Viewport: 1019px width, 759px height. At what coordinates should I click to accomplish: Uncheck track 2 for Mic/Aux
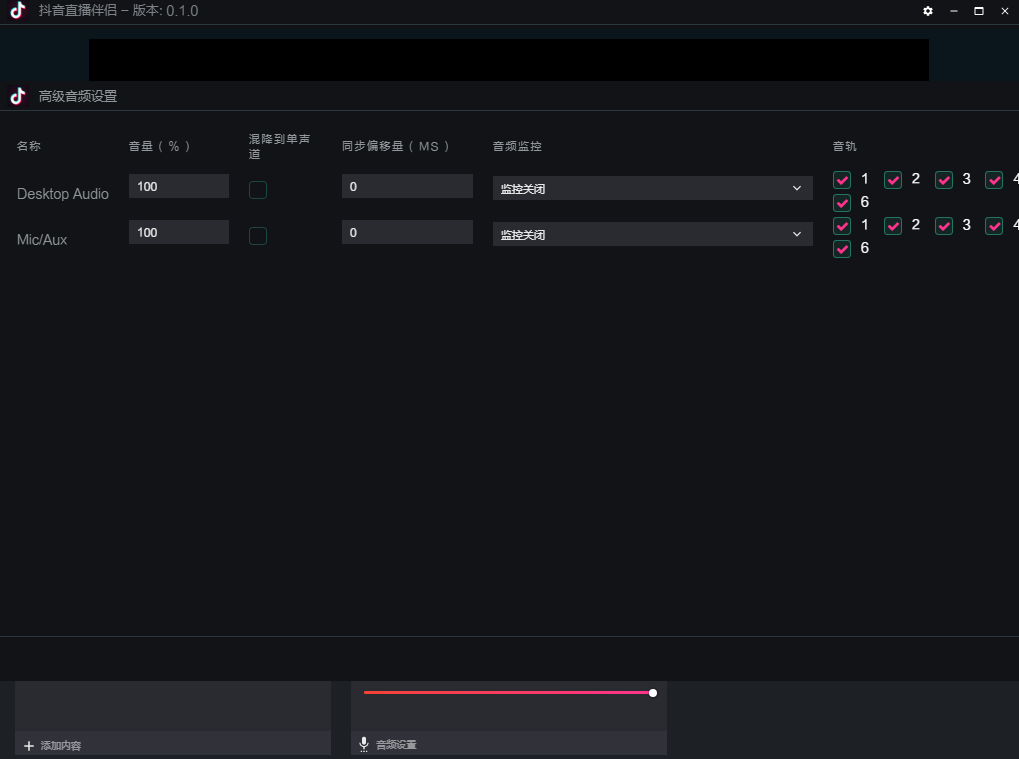893,226
